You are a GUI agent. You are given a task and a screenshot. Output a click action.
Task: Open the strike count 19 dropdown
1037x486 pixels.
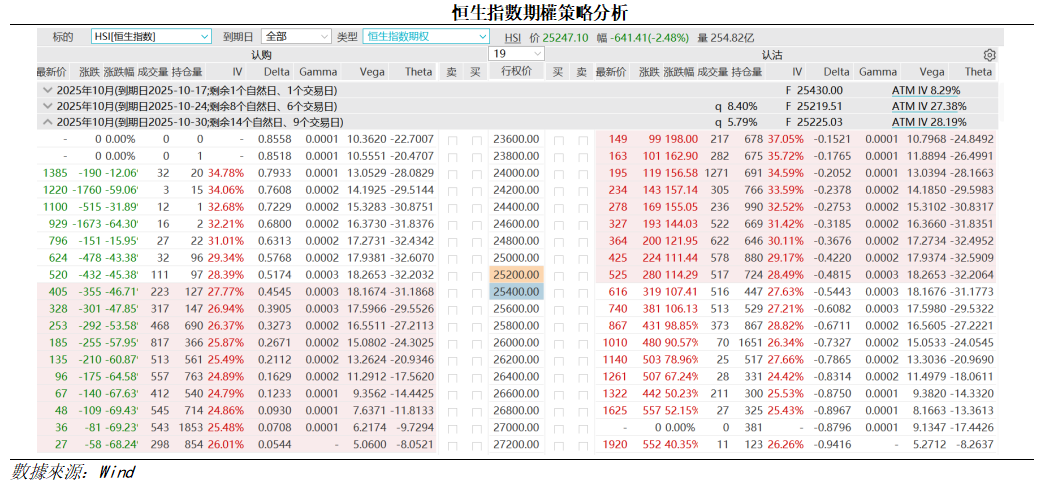517,54
